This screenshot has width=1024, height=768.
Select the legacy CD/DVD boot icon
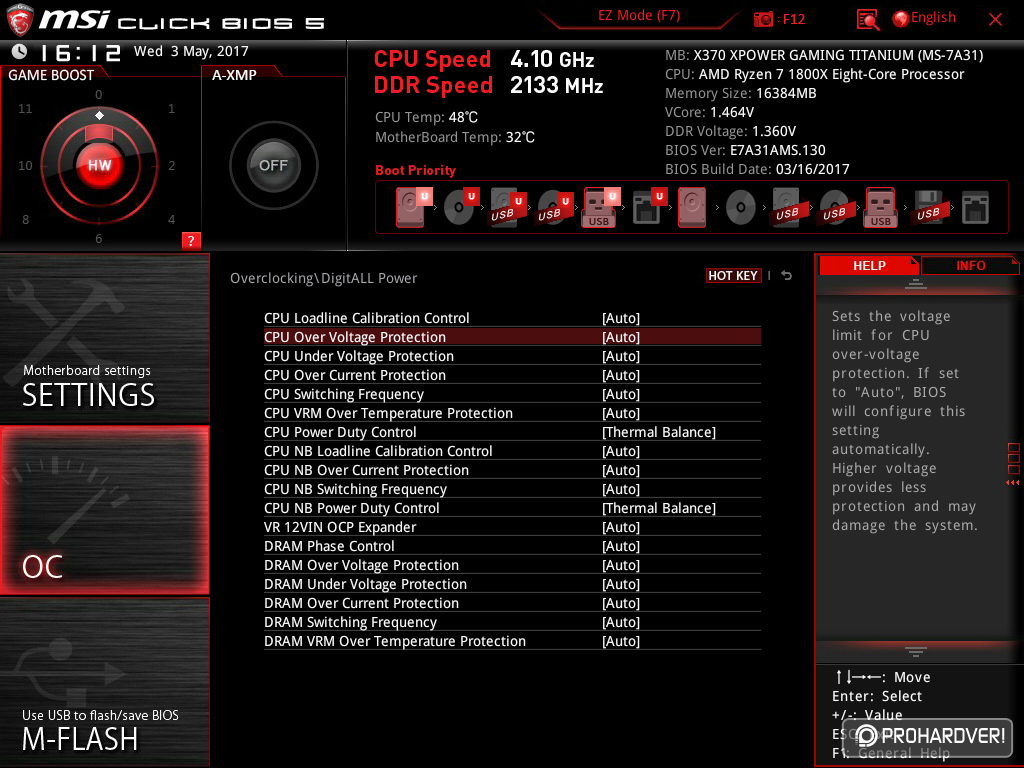[741, 208]
